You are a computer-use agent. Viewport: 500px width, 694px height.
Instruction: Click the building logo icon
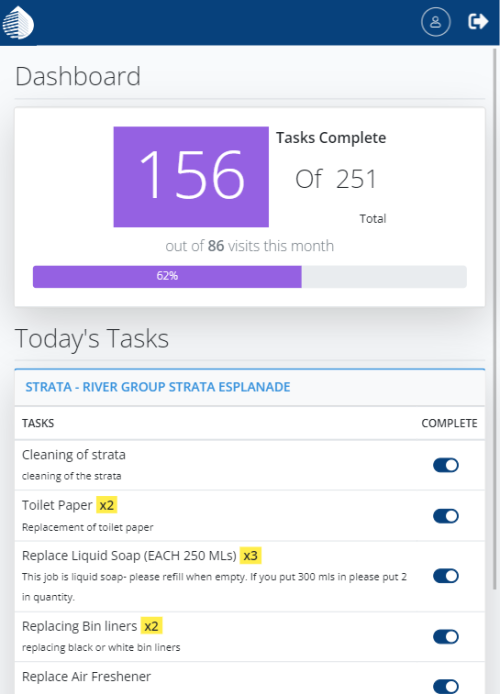tap(18, 23)
